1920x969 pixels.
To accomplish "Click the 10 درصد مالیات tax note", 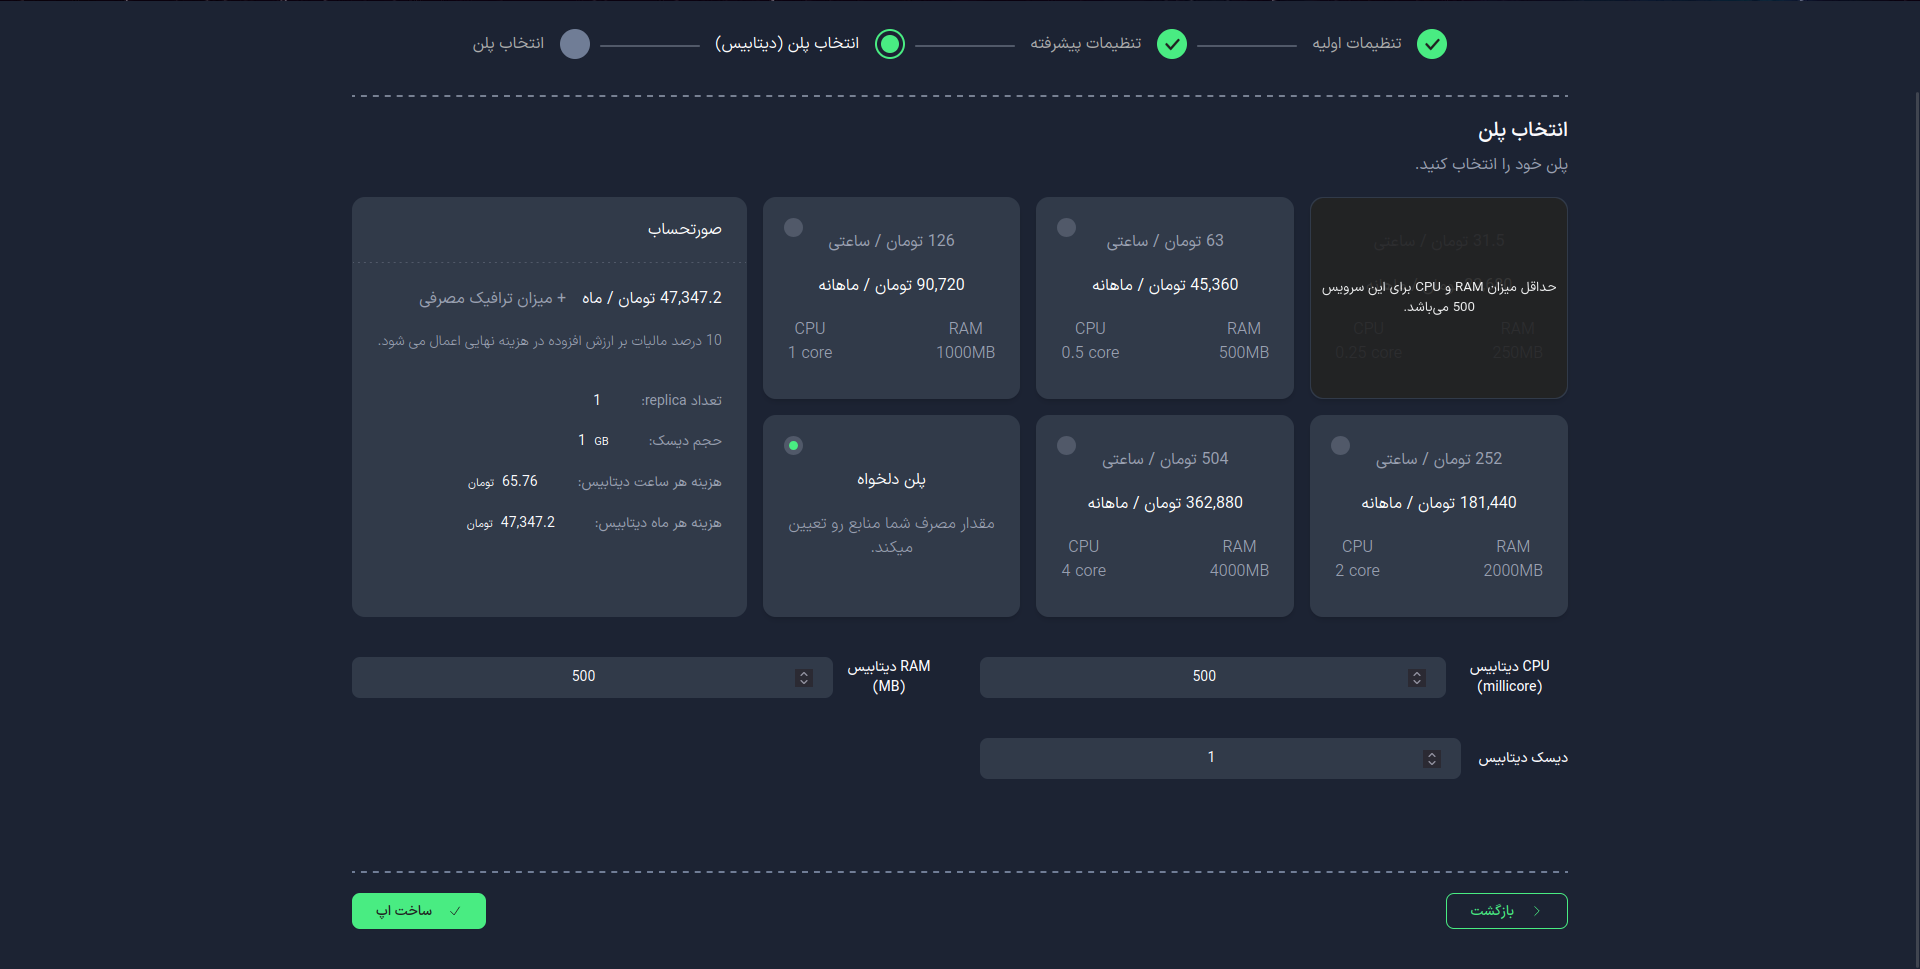I will (x=549, y=341).
